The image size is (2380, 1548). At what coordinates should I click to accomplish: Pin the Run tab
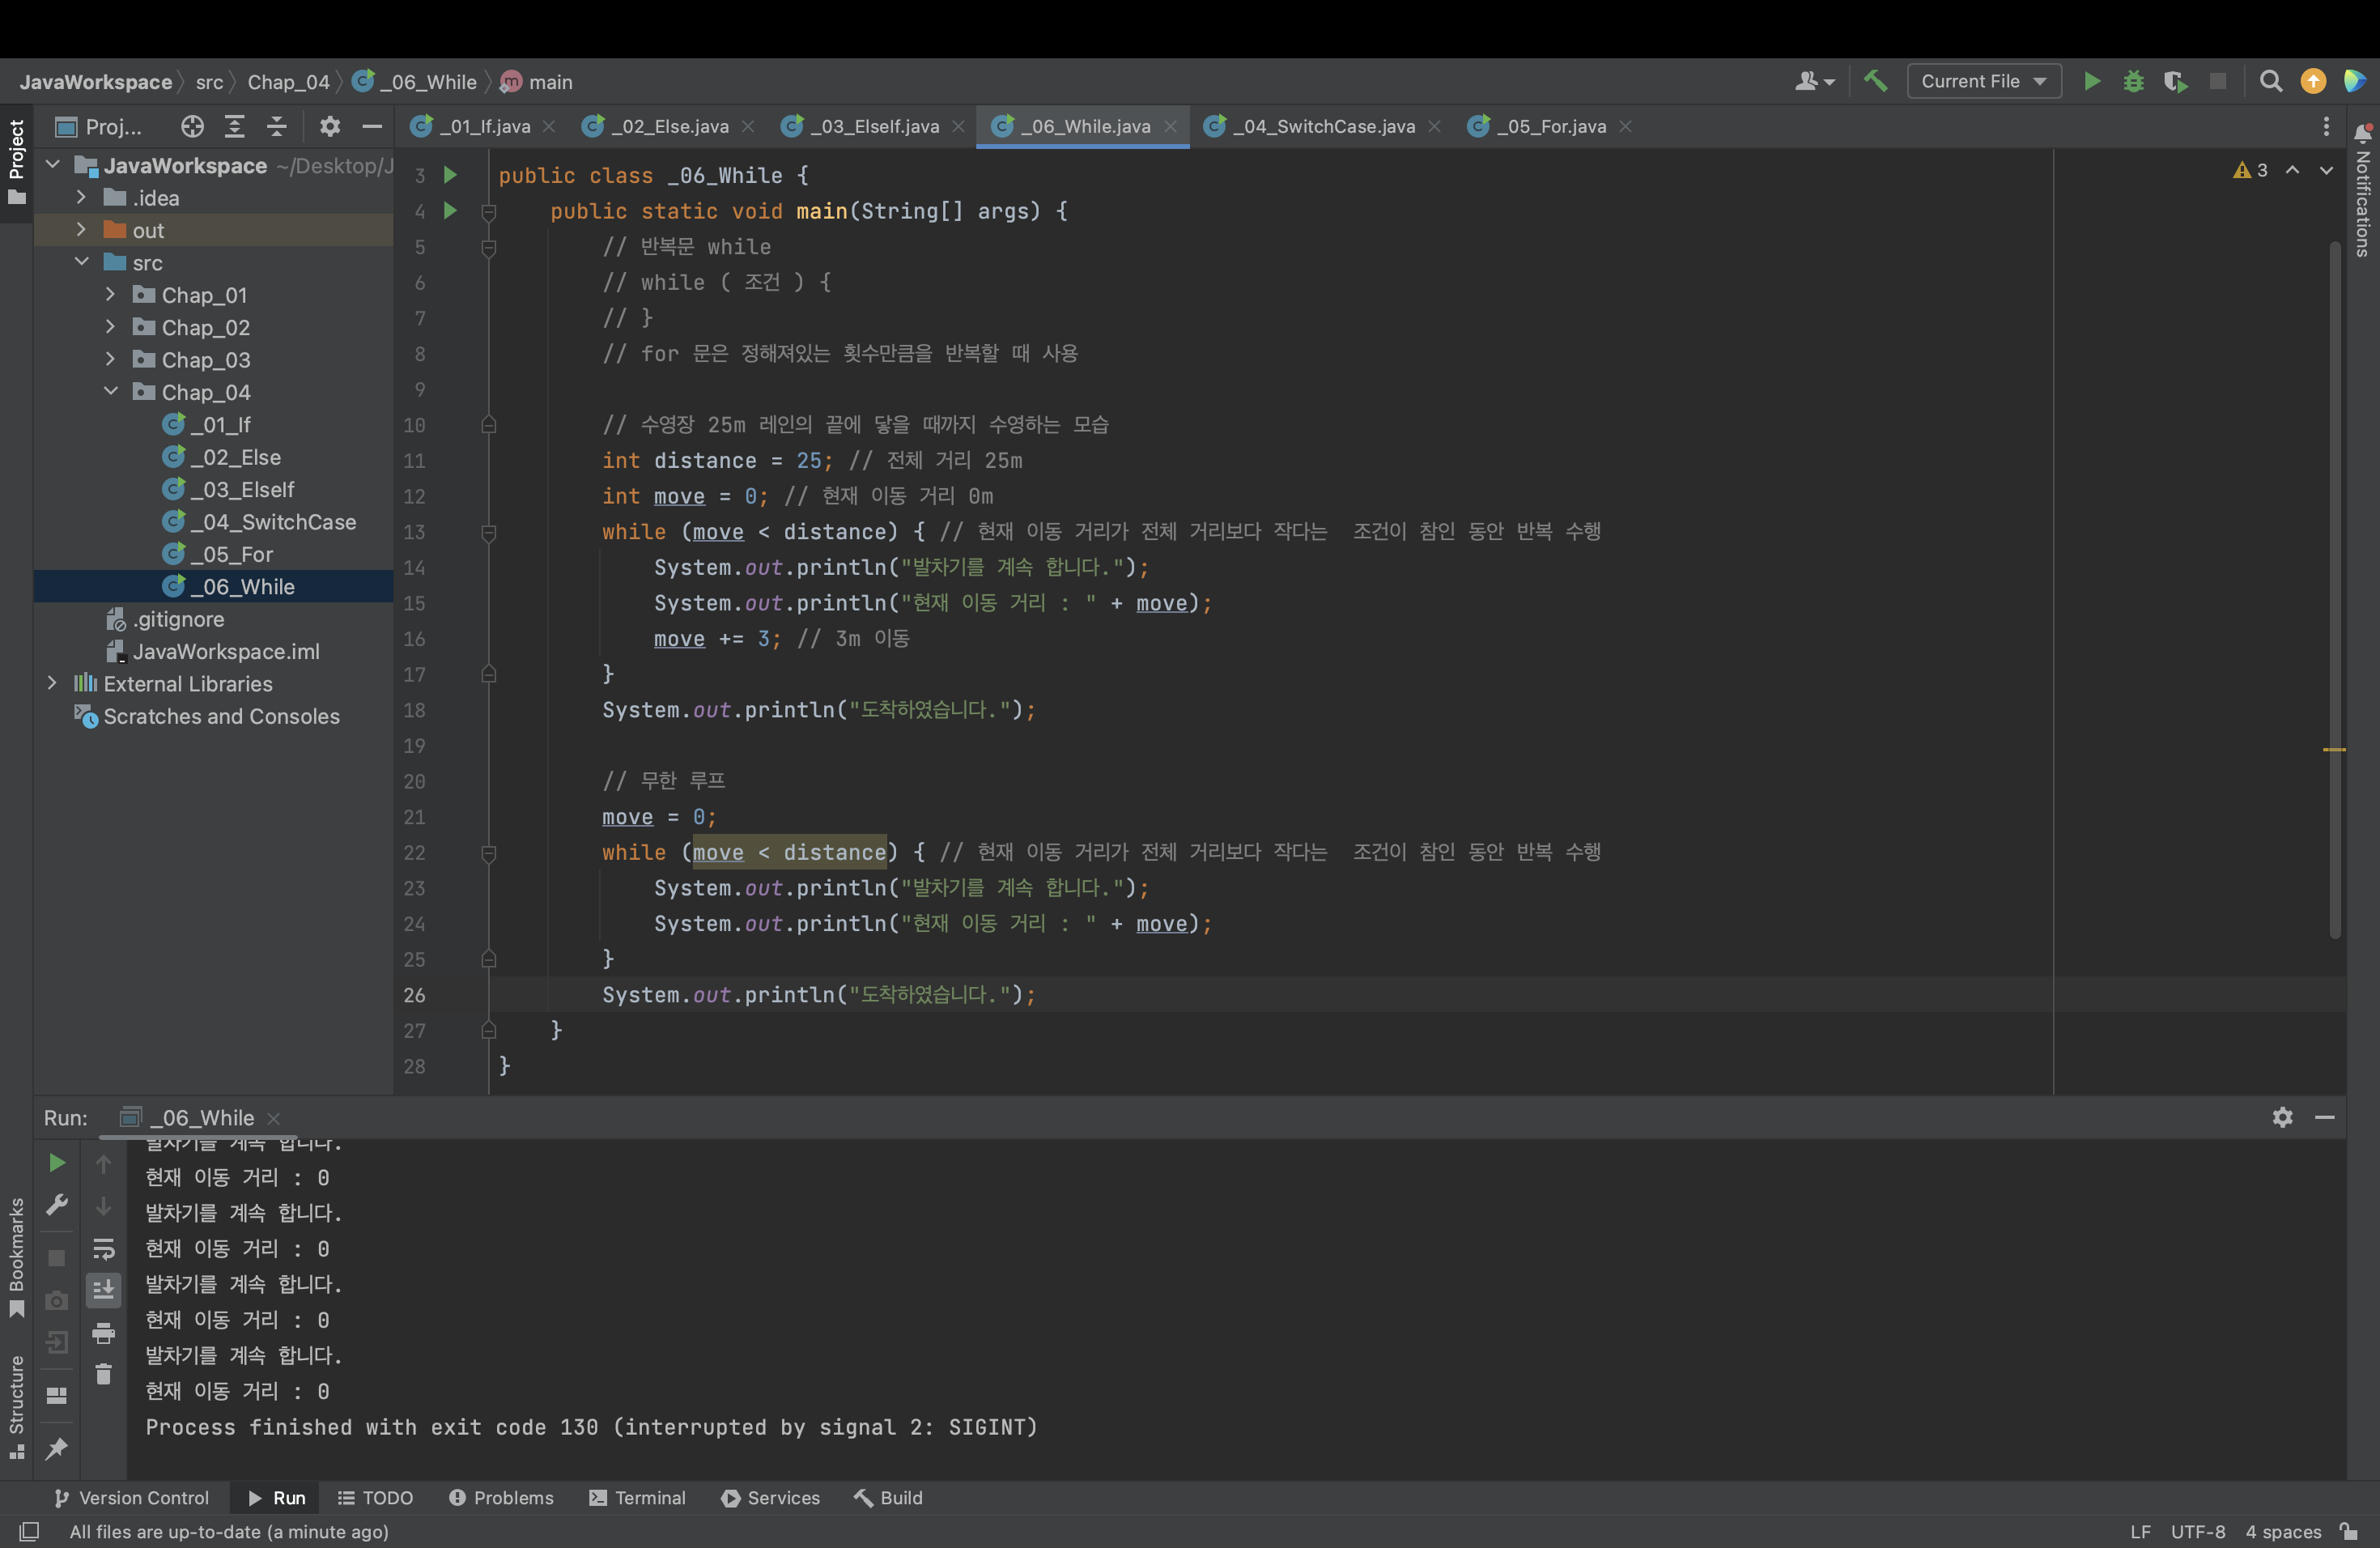click(x=57, y=1448)
